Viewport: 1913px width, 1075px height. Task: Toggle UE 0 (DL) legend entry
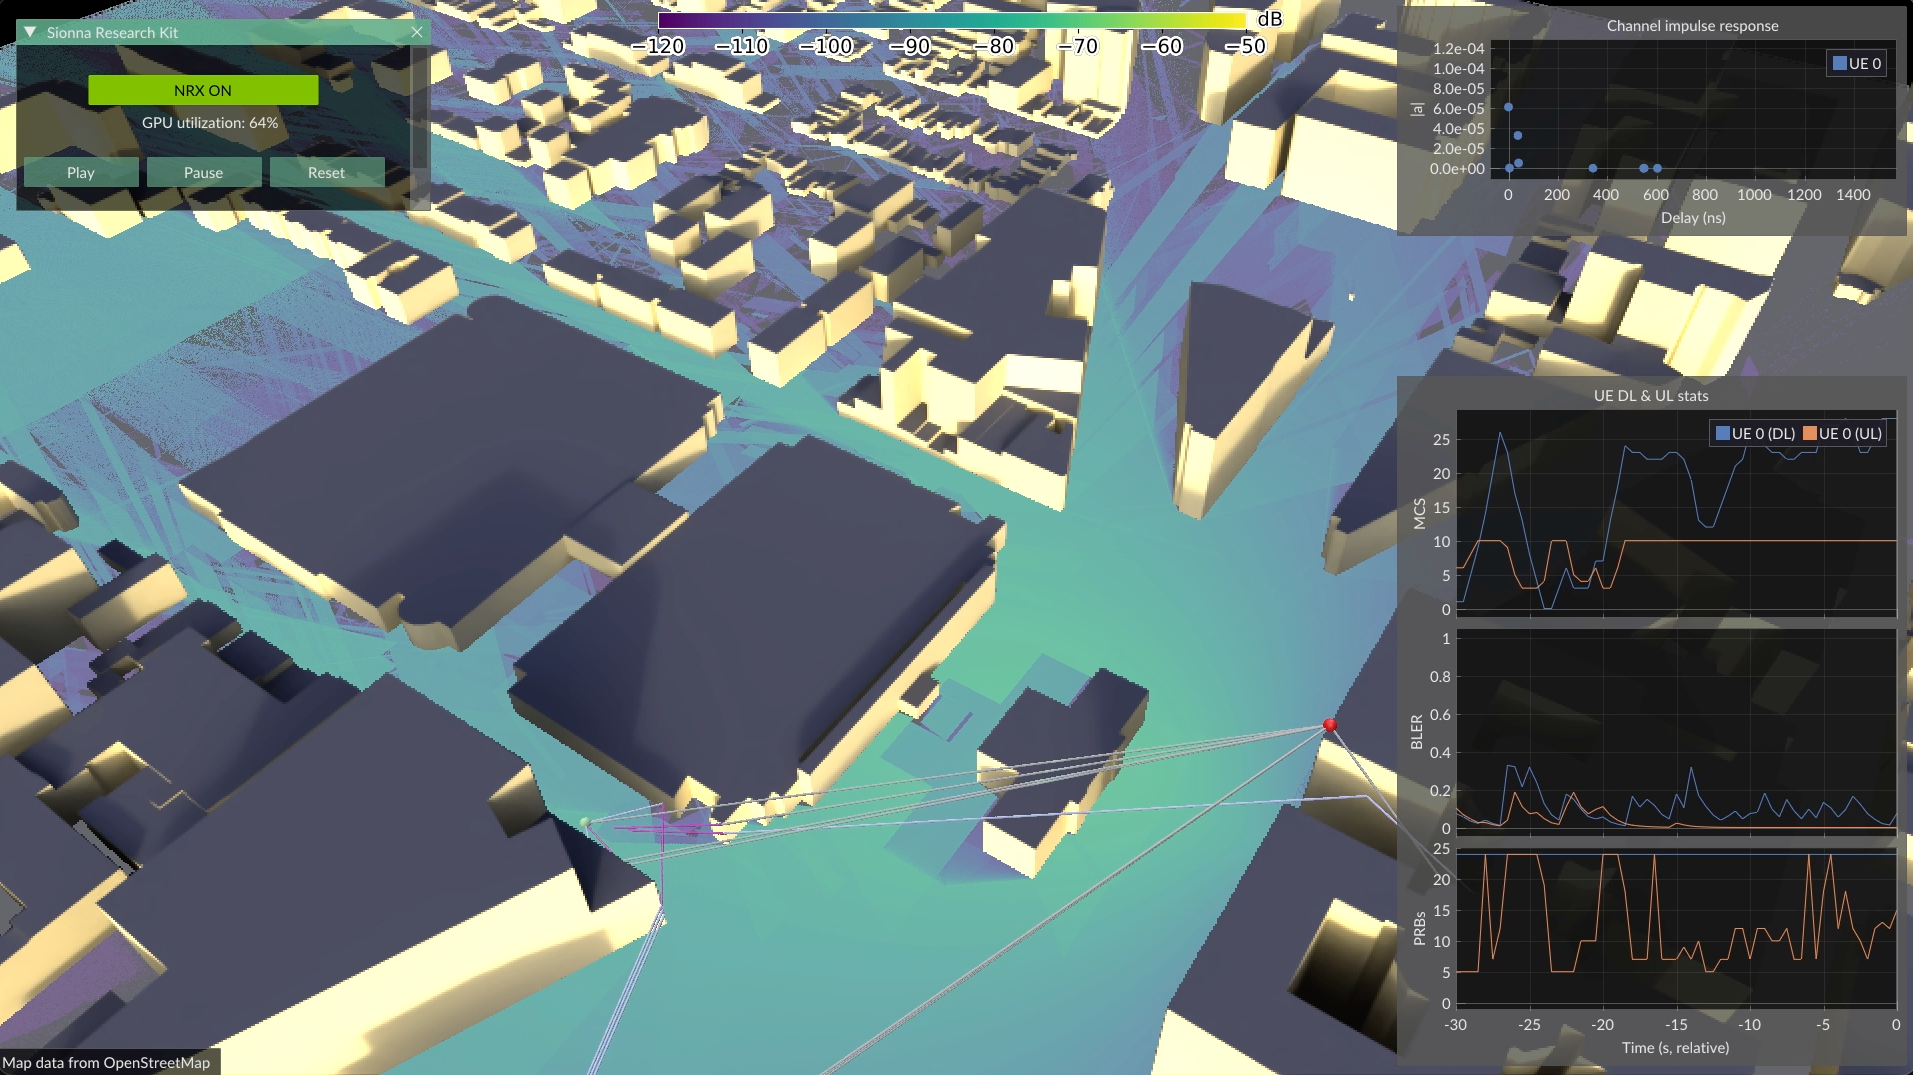(1755, 433)
